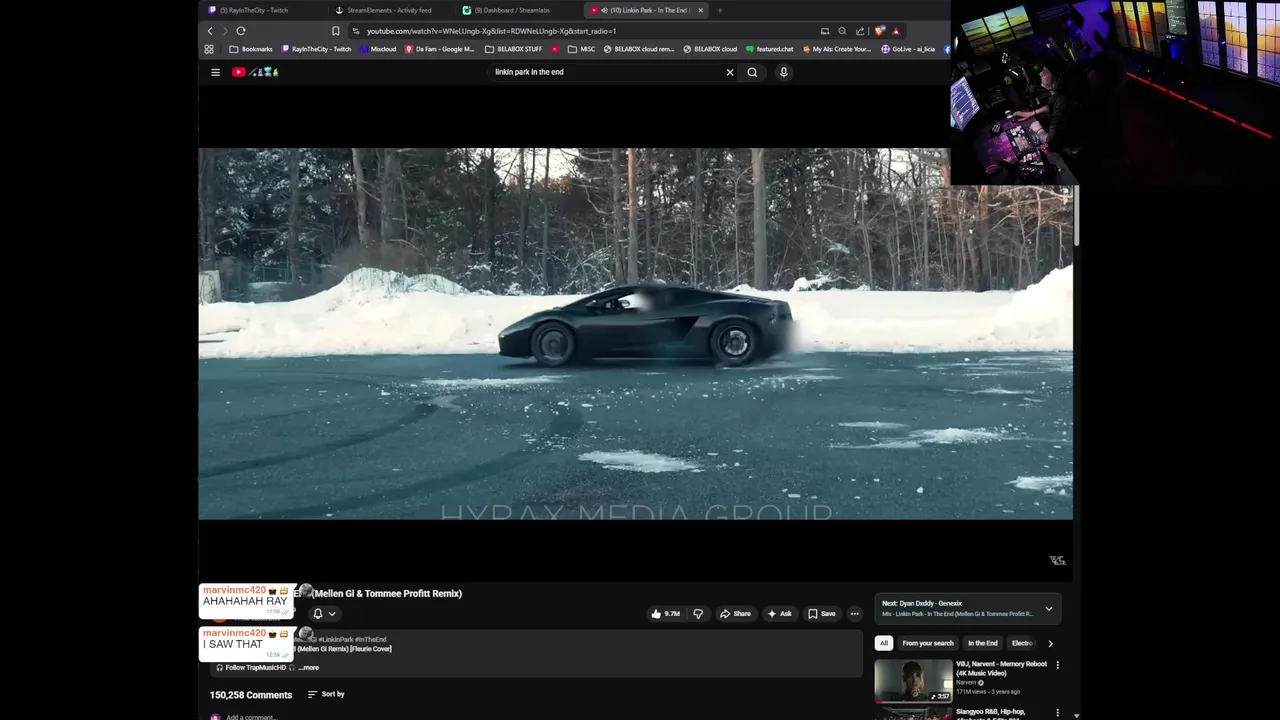Dislike the video with the thumbs down
Screen dimensions: 1280x720
[698, 614]
